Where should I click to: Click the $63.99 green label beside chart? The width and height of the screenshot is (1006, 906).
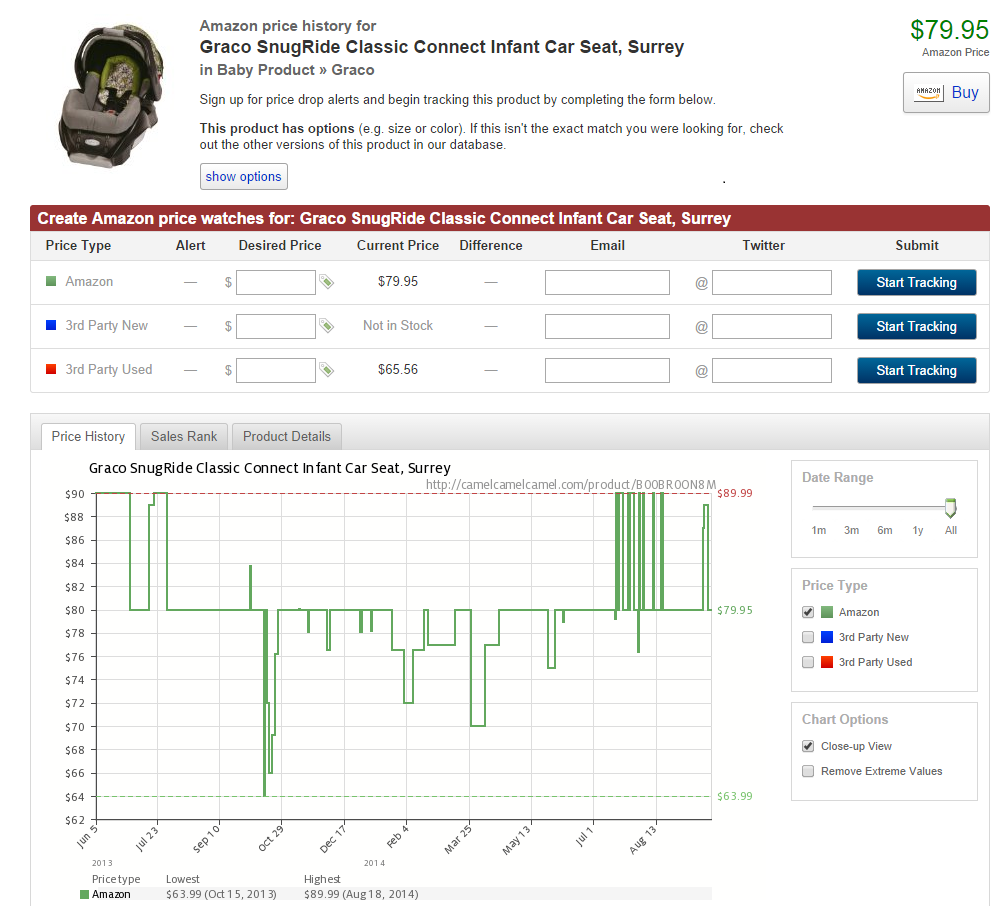coord(735,796)
